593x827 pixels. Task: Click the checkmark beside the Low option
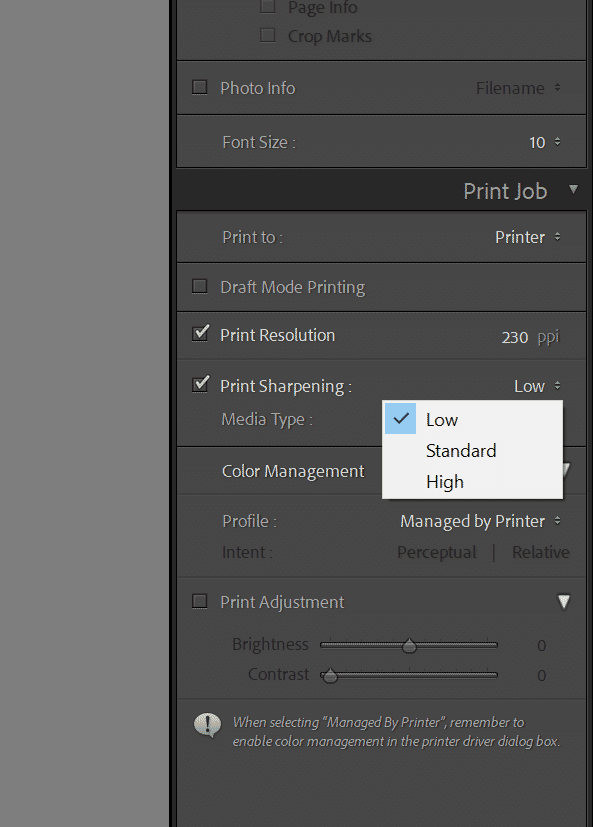point(400,418)
